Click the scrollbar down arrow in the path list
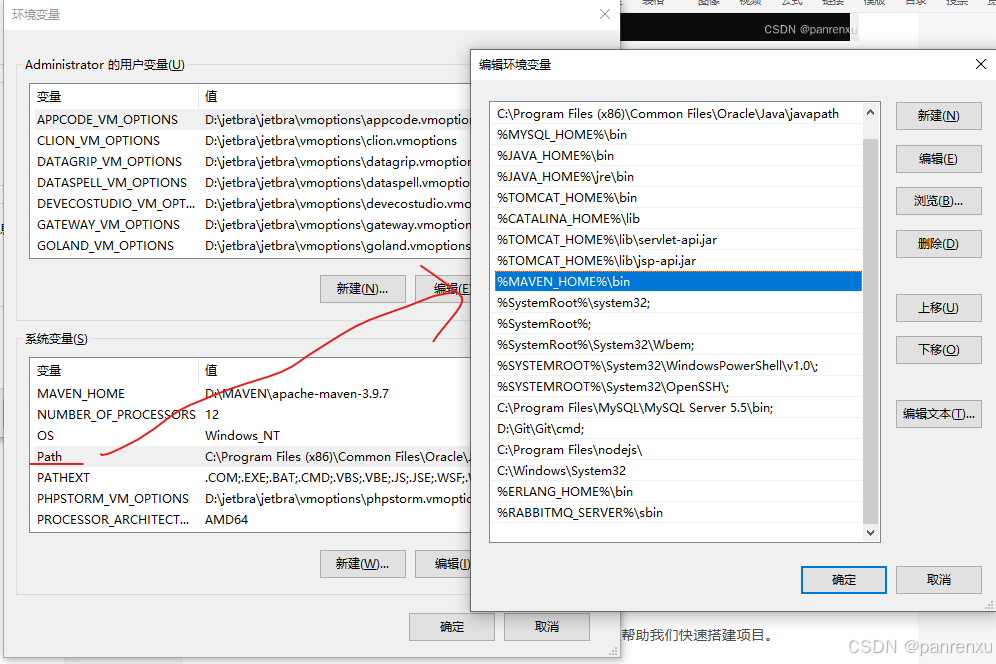 coord(869,533)
